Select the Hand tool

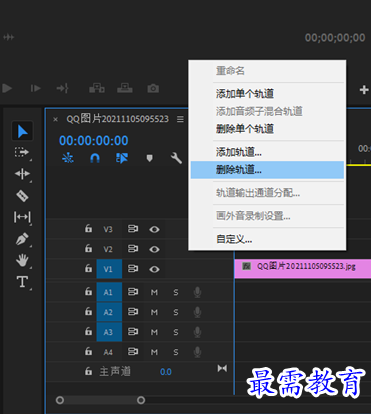coord(22,260)
